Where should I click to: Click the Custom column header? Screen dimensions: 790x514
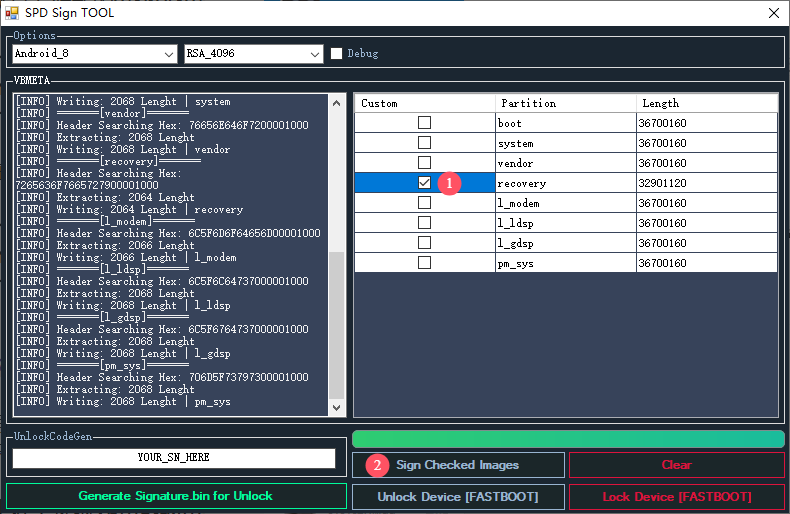click(x=425, y=103)
